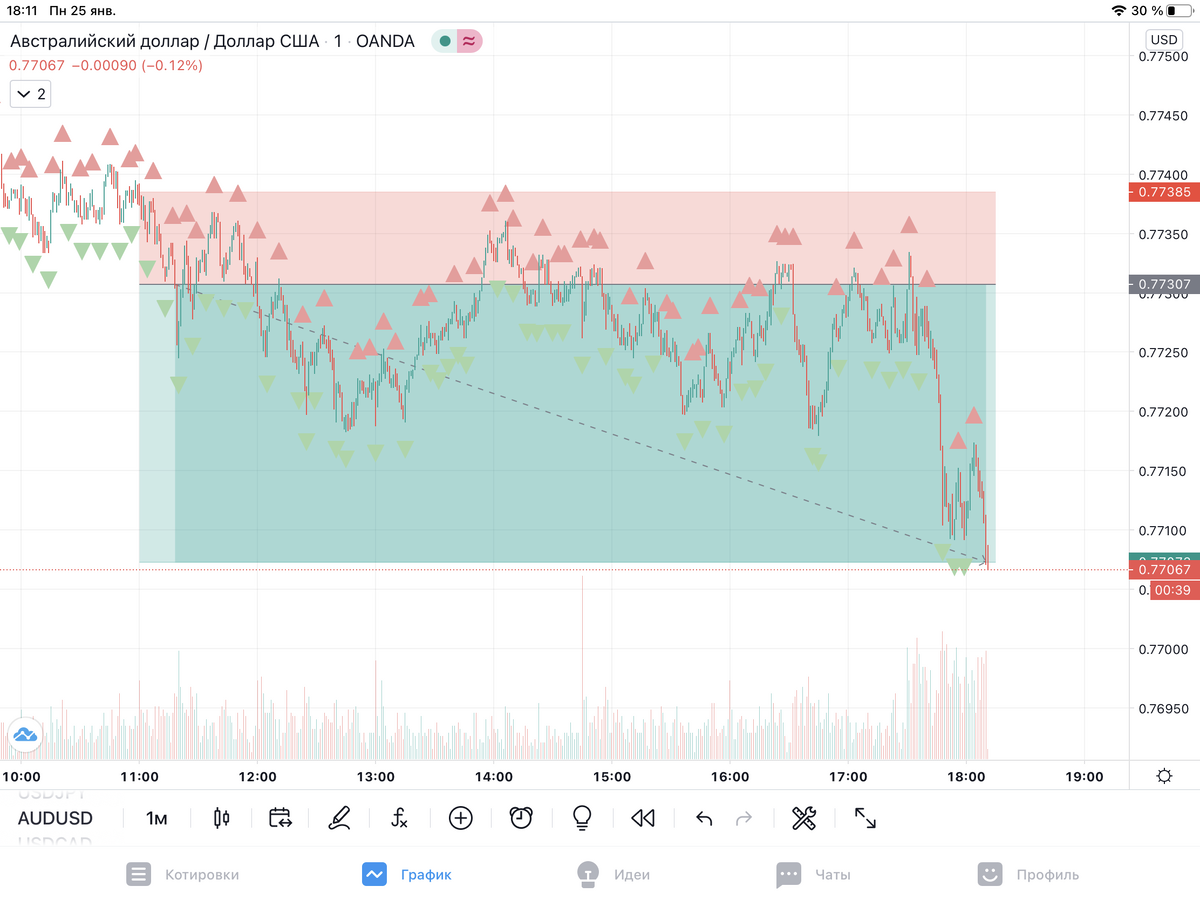Switch to the Котировки tab
Viewport: 1200px width, 900px height.
(183, 874)
